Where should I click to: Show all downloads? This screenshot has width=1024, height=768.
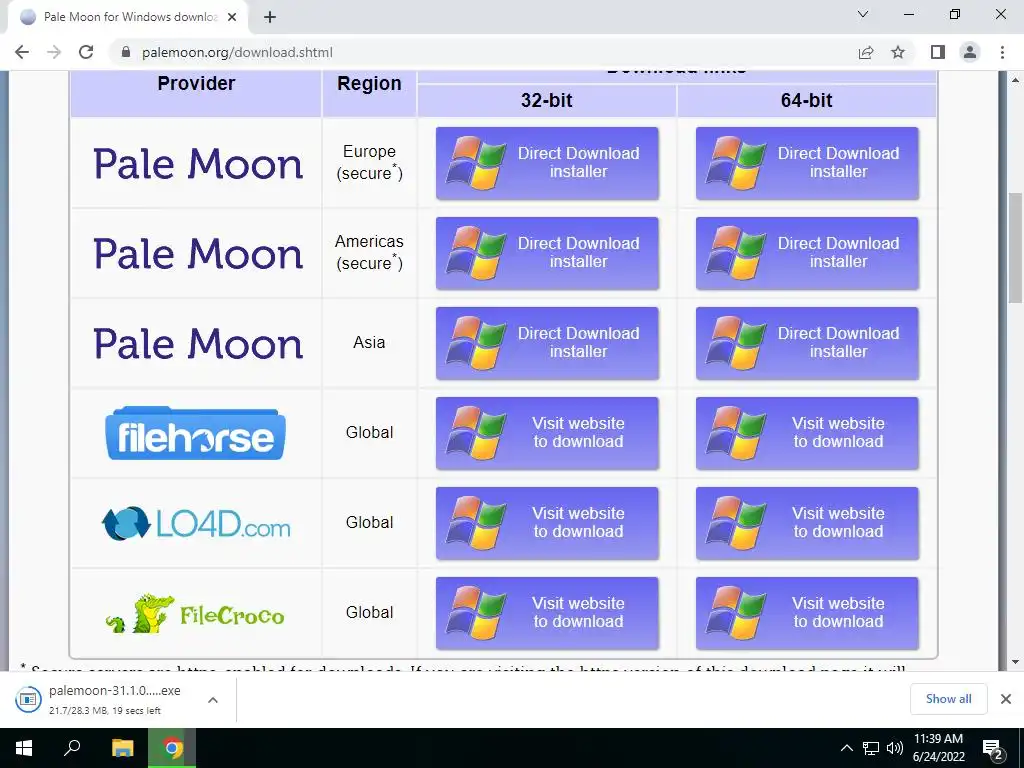coord(948,699)
